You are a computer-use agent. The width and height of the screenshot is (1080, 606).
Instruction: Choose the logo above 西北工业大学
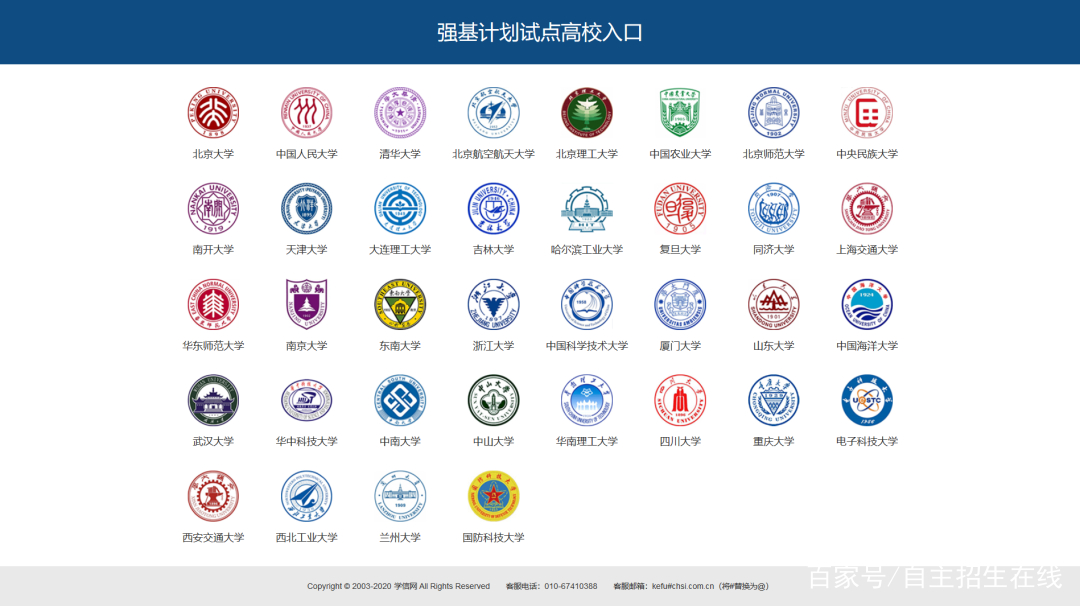(x=307, y=496)
